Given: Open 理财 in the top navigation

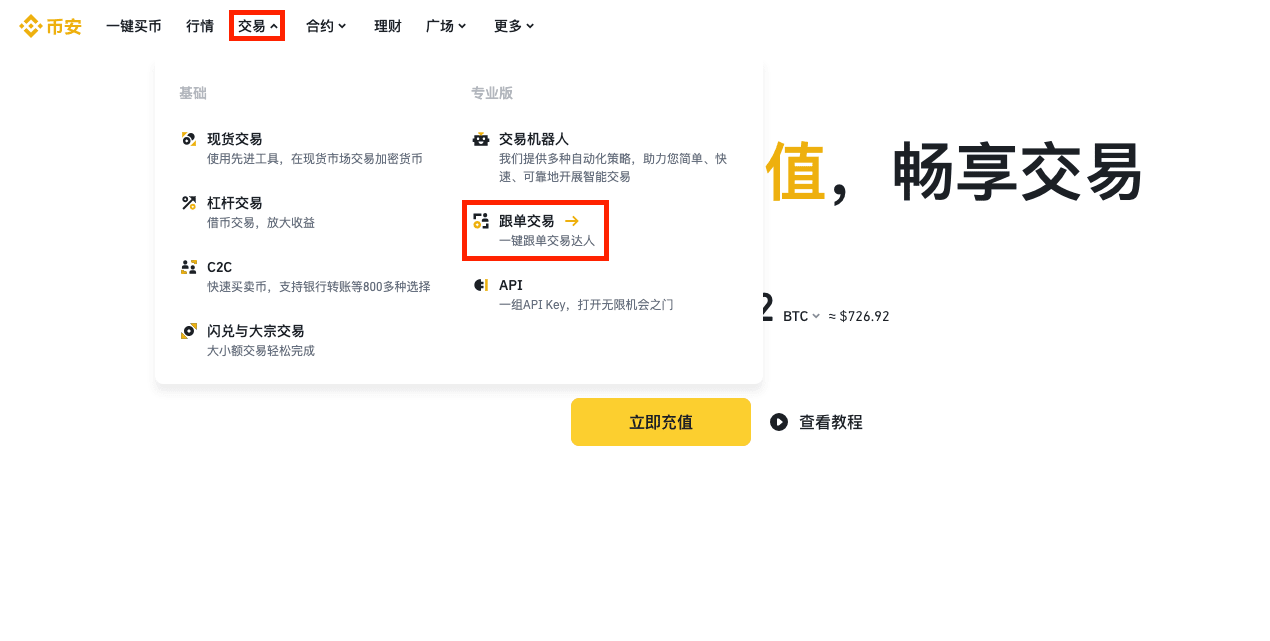Looking at the screenshot, I should [388, 26].
